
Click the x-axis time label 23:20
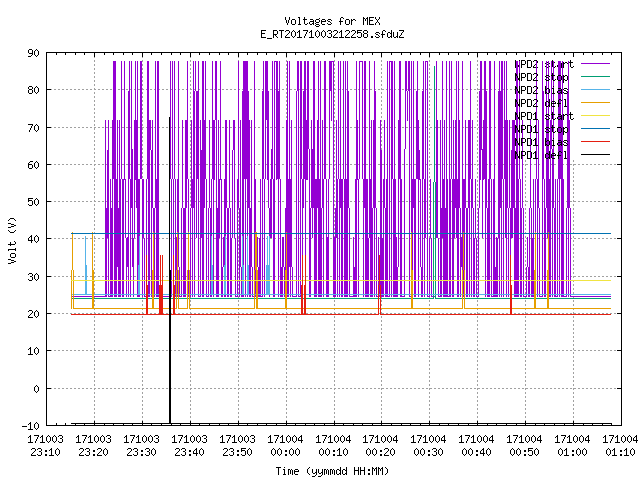pos(93,452)
